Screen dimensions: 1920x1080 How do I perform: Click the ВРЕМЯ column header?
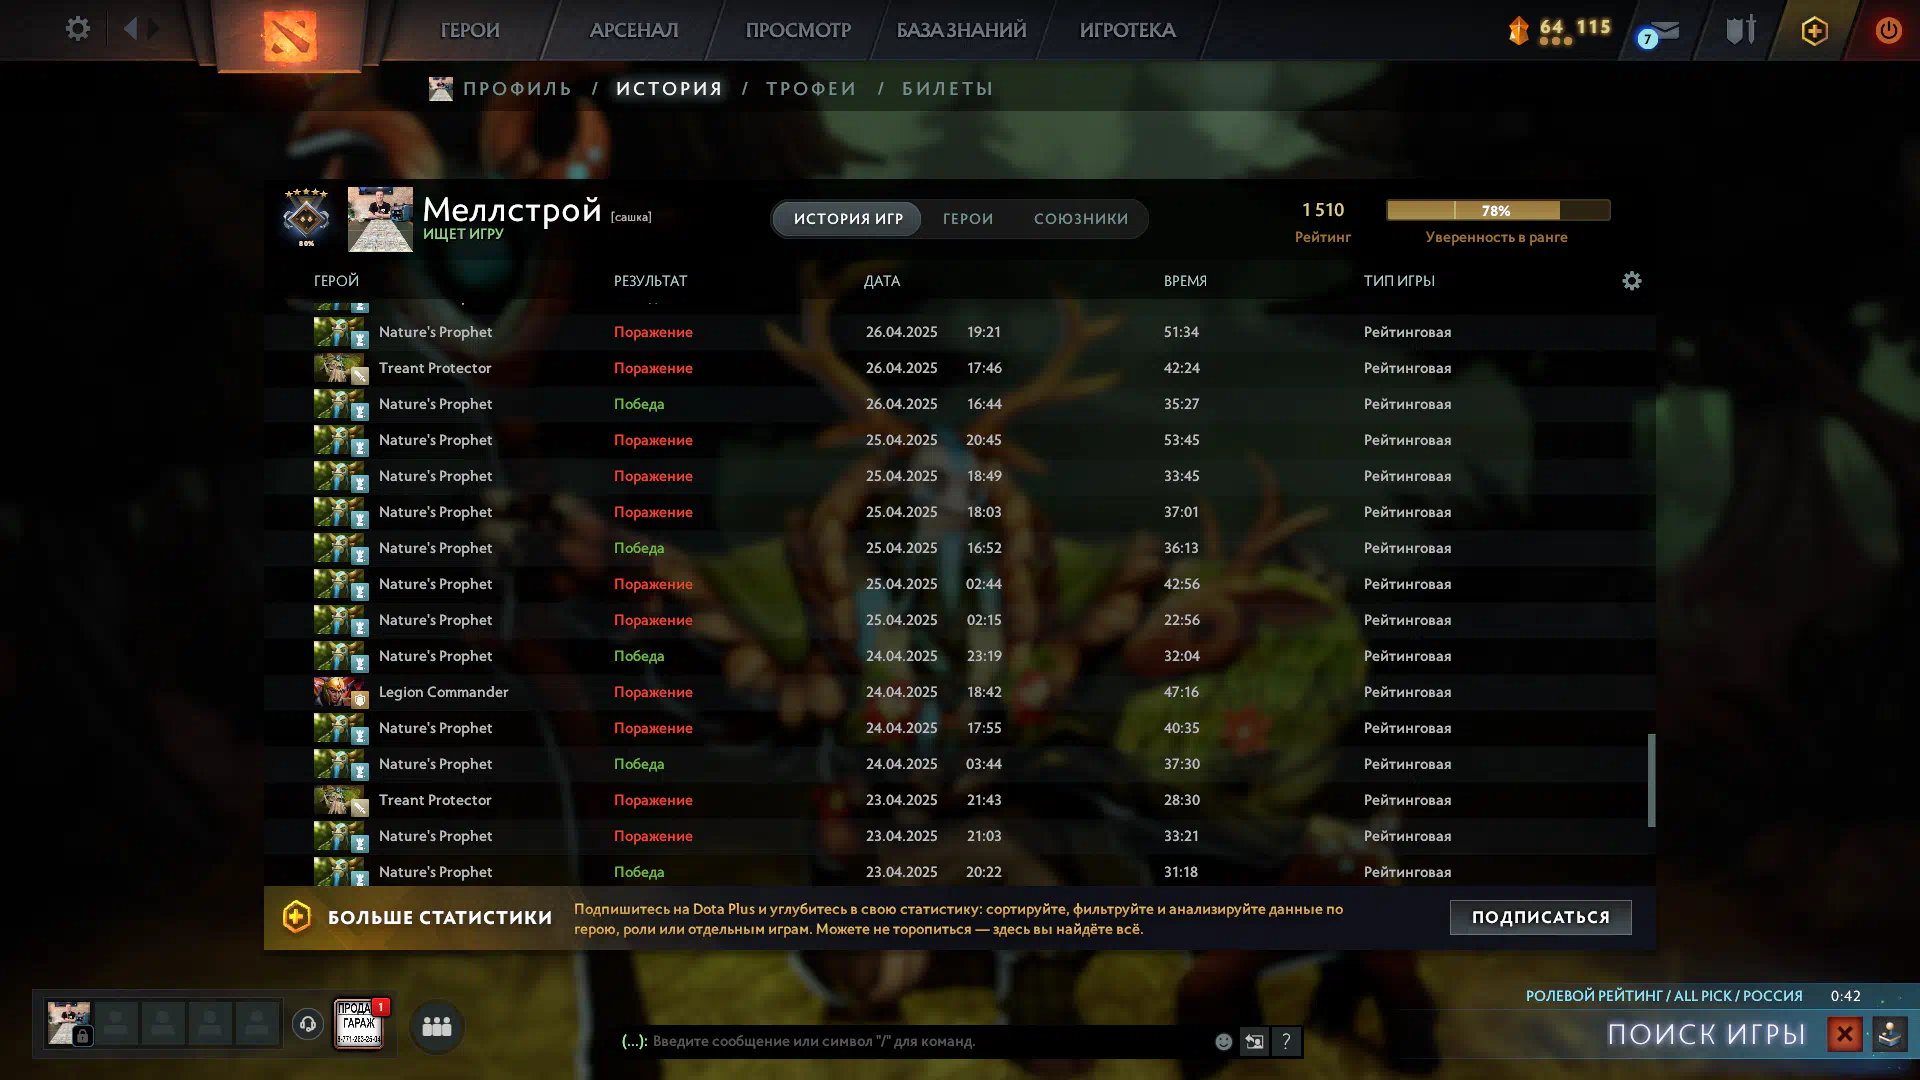1185,281
